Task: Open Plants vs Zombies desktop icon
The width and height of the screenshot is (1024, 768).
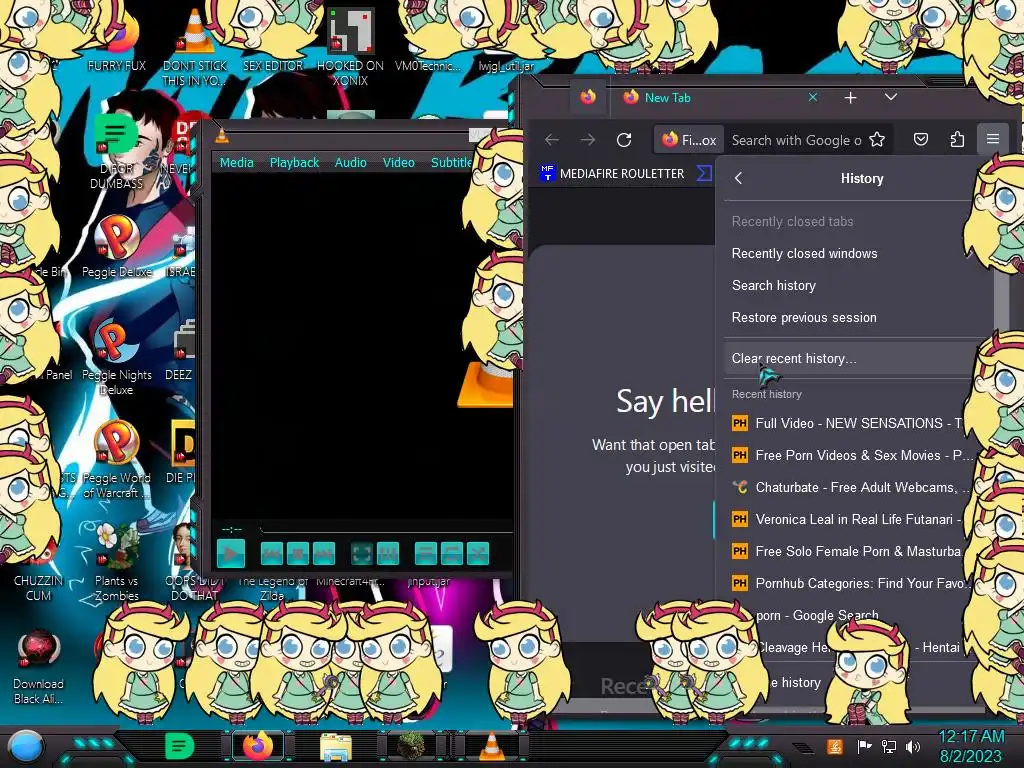Action: pyautogui.click(x=117, y=562)
